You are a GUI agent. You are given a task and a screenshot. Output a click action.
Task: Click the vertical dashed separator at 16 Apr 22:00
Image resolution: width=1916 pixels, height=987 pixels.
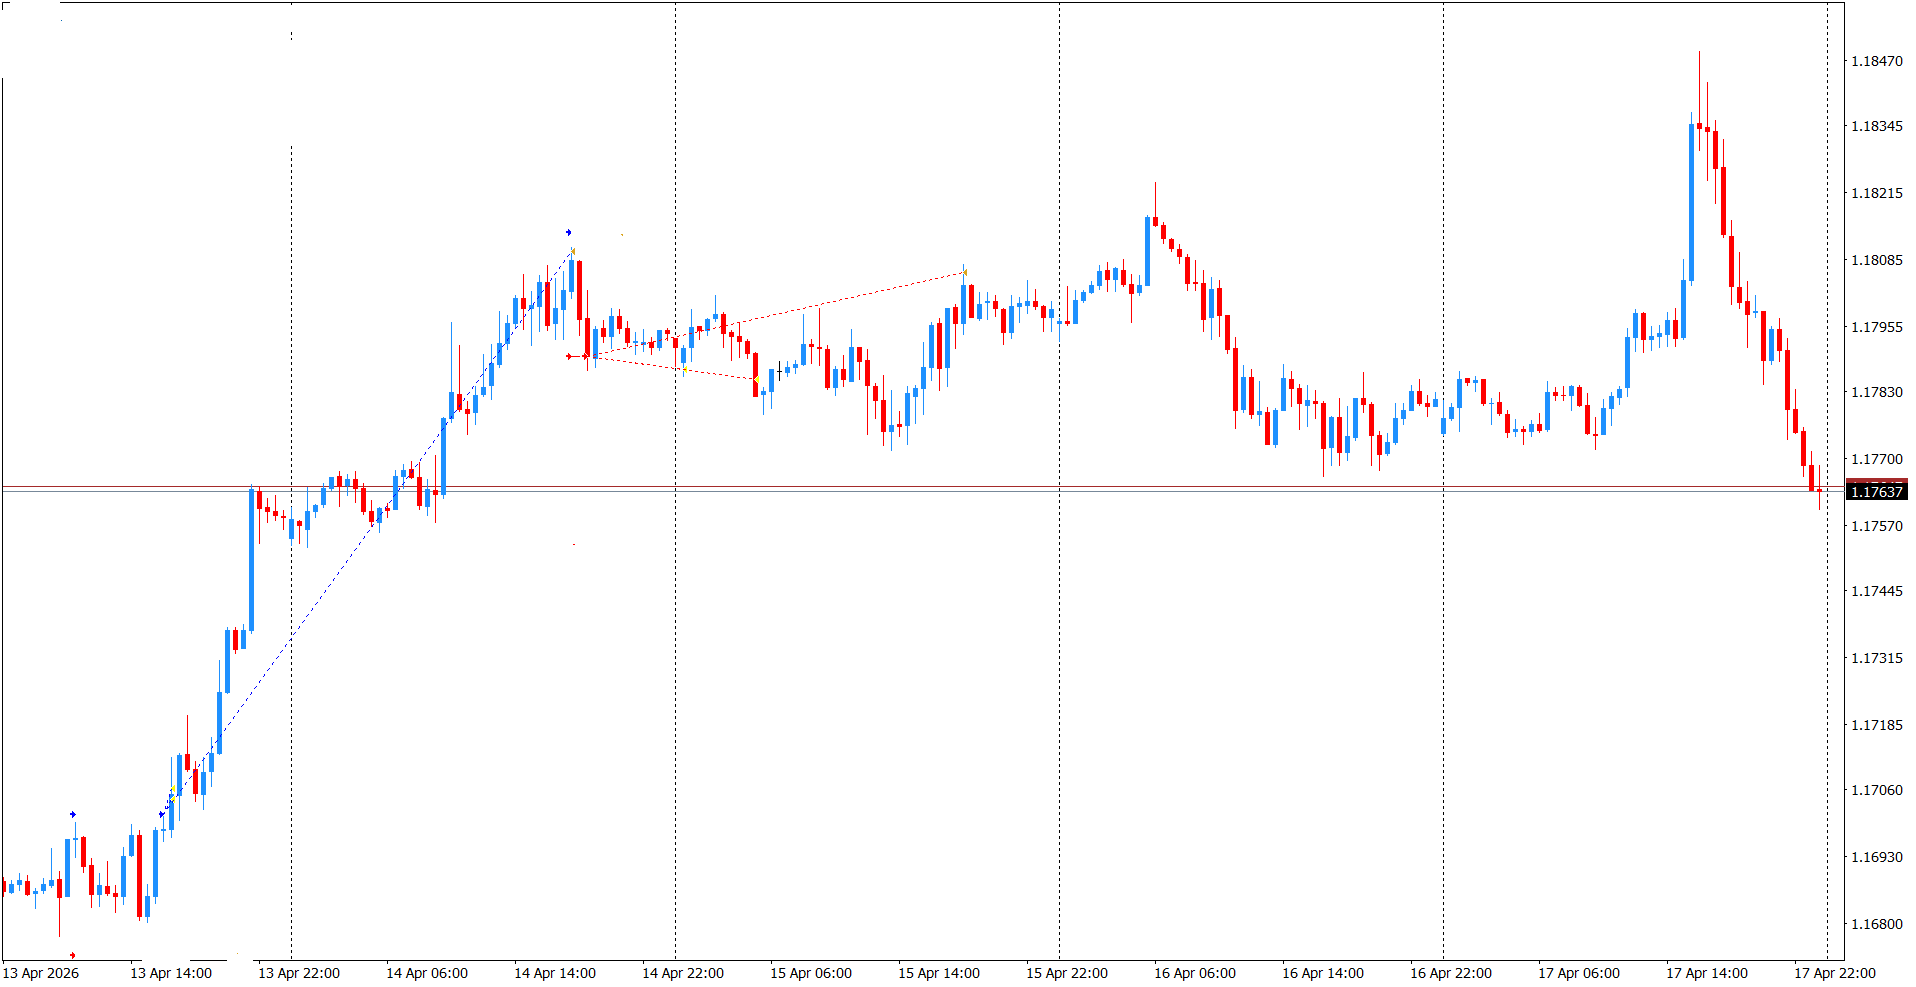pyautogui.click(x=1443, y=600)
